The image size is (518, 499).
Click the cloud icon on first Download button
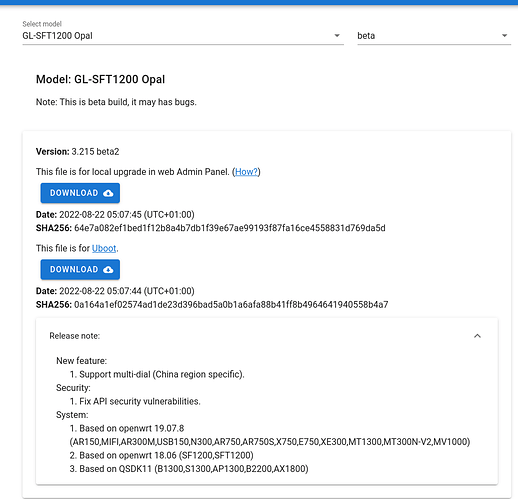(108, 193)
